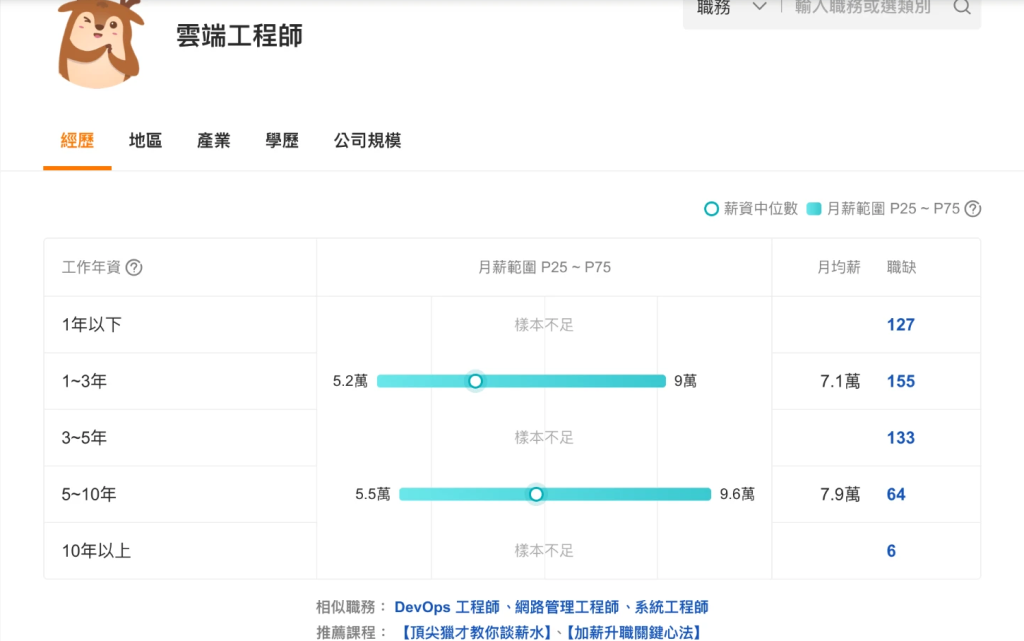Click median marker on 5~10年 salary bar
Screen dimensions: 1024x641
pos(536,494)
